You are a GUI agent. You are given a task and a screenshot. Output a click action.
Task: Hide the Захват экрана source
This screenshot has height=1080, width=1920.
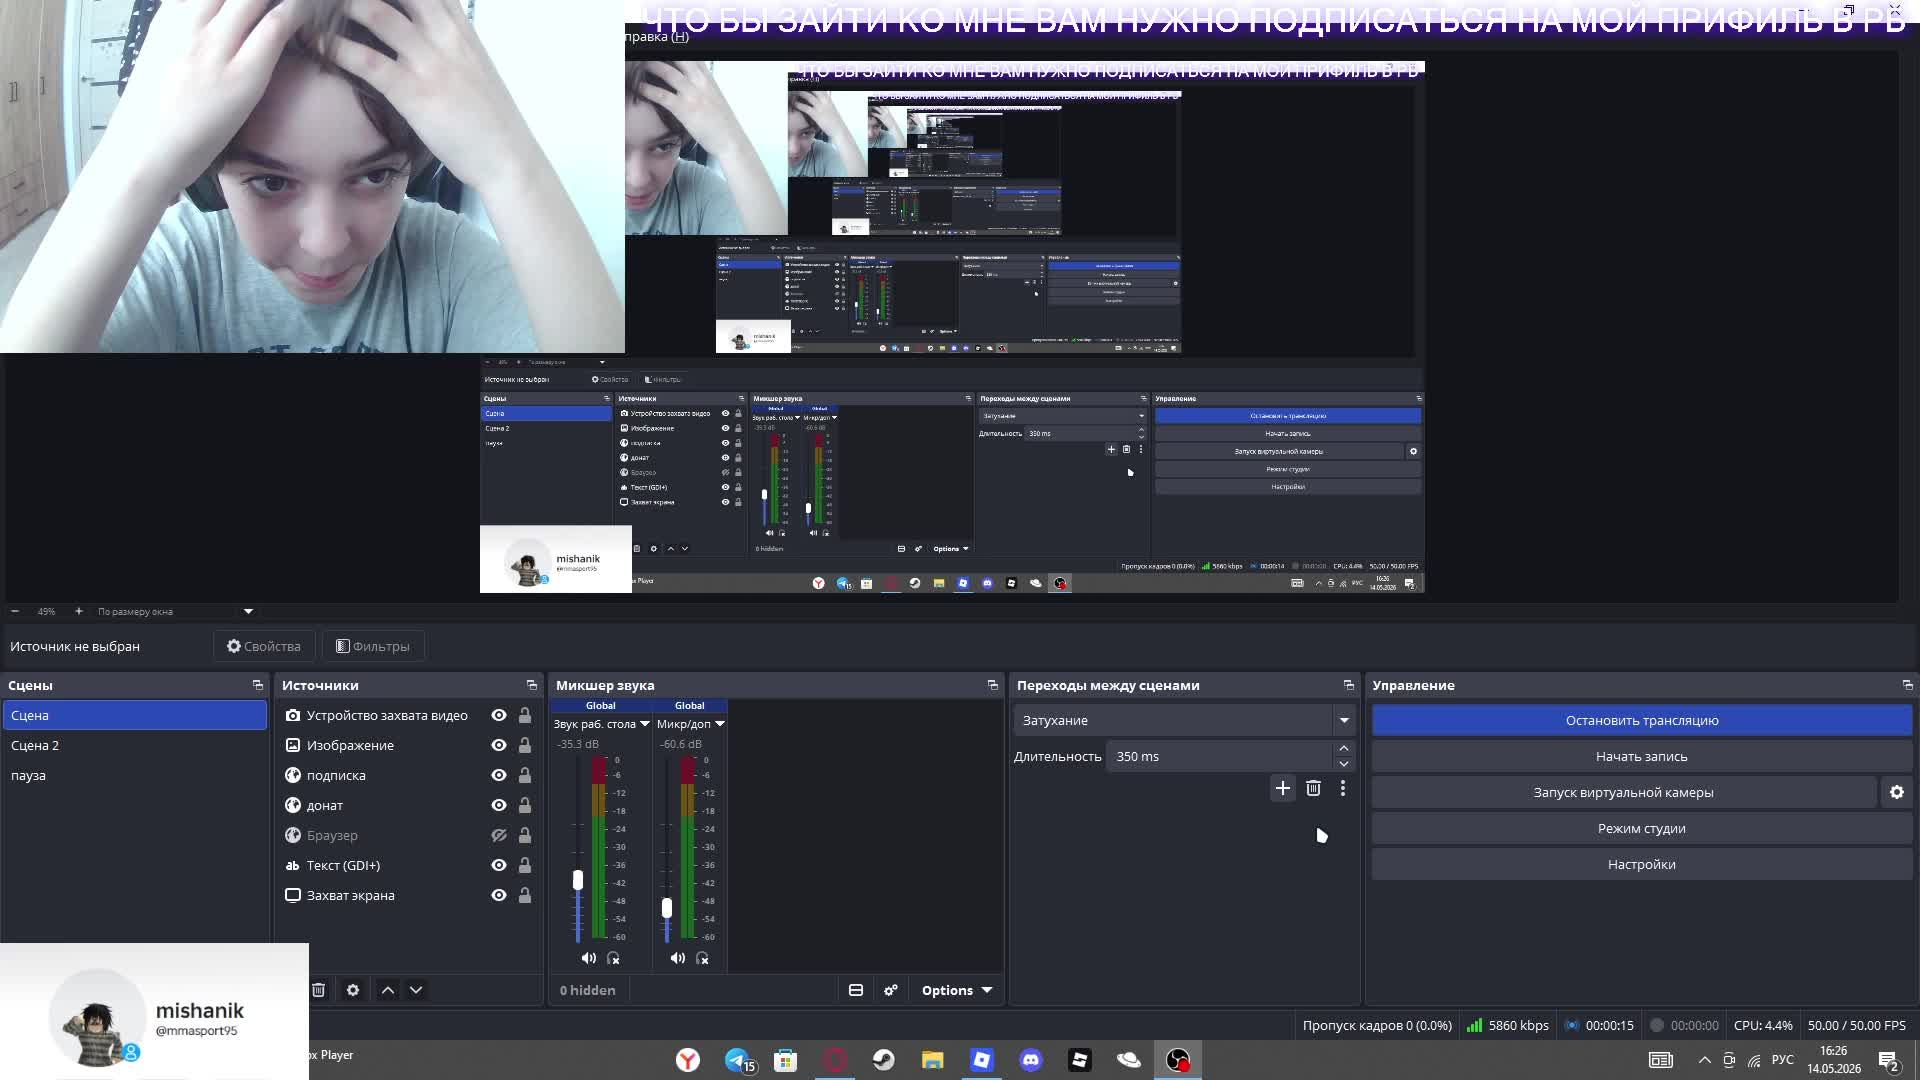point(498,895)
